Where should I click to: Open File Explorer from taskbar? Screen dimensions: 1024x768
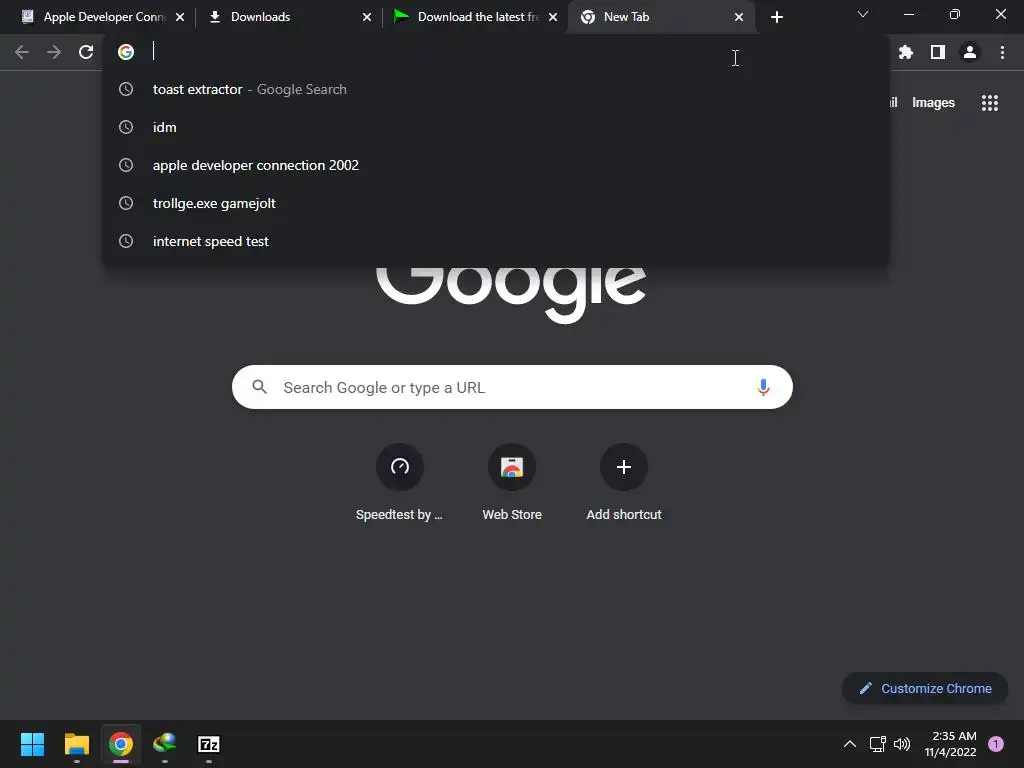[76, 744]
